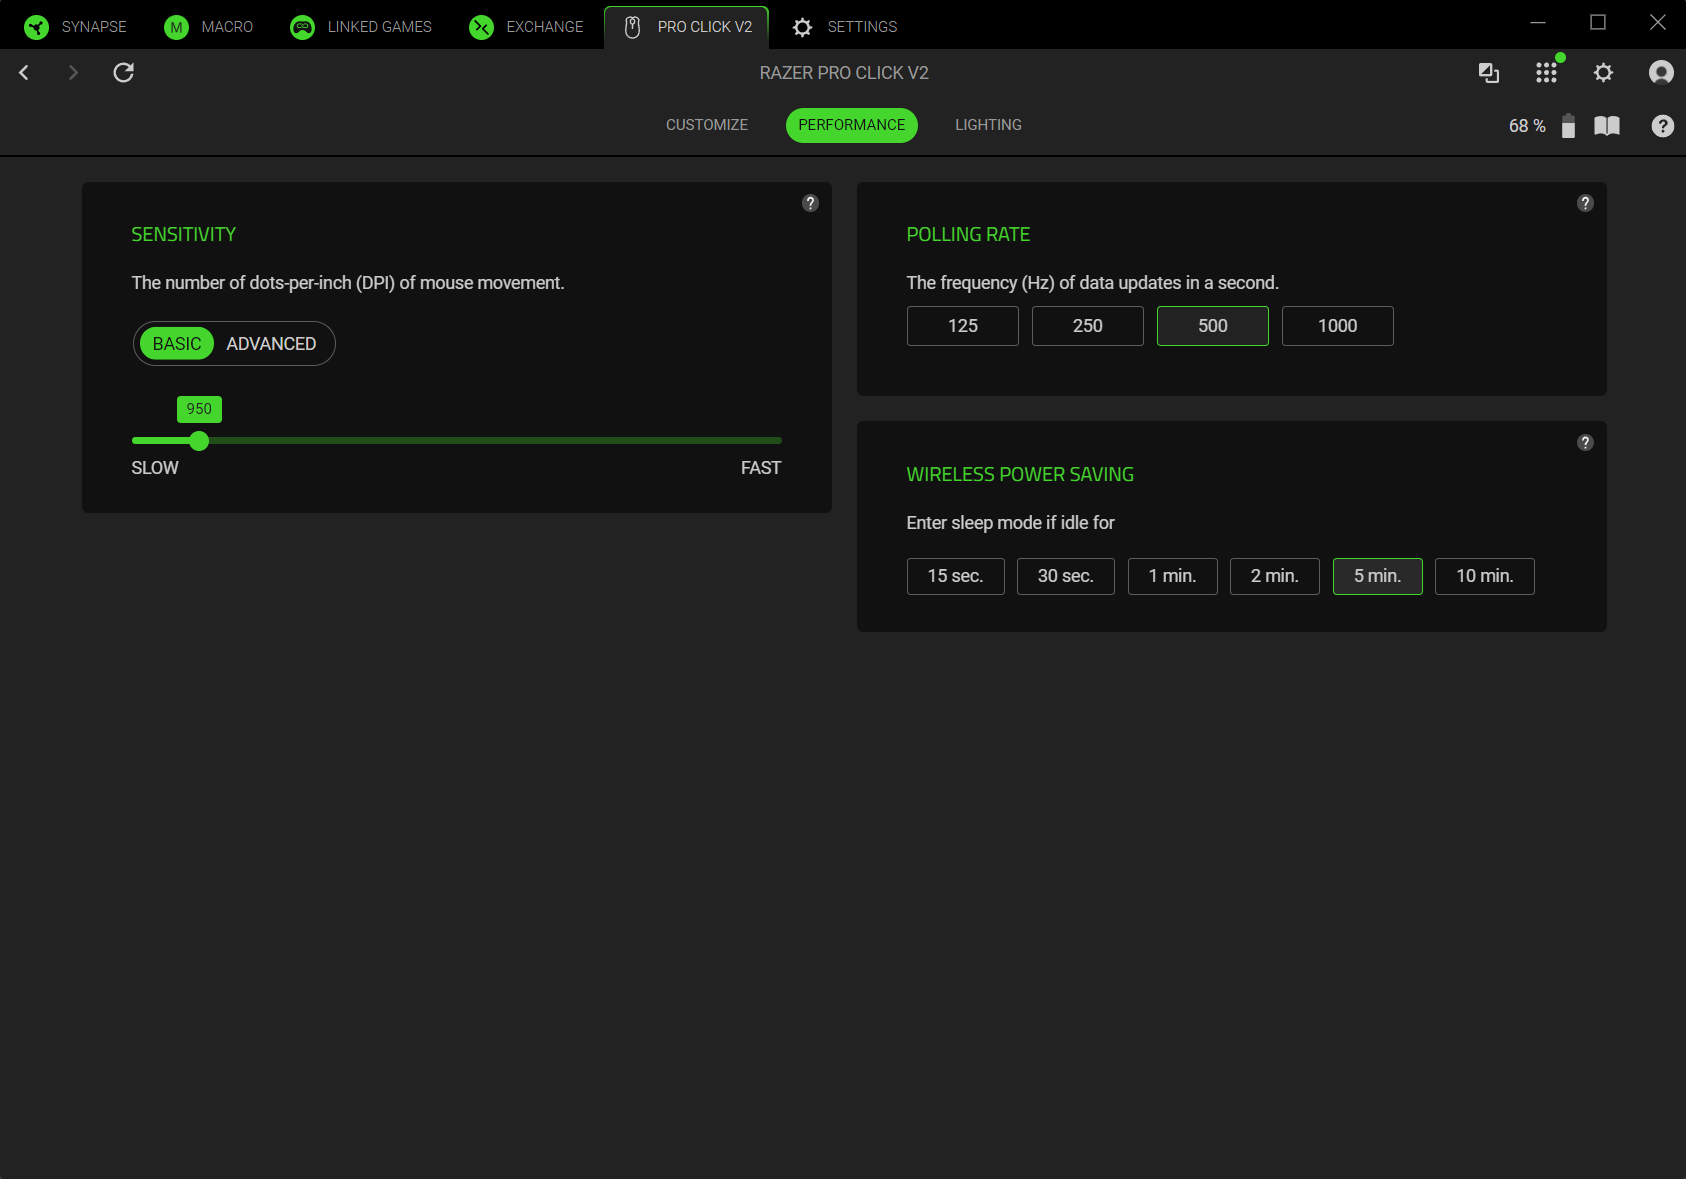
Task: Refresh the page with the reload icon
Action: [123, 72]
